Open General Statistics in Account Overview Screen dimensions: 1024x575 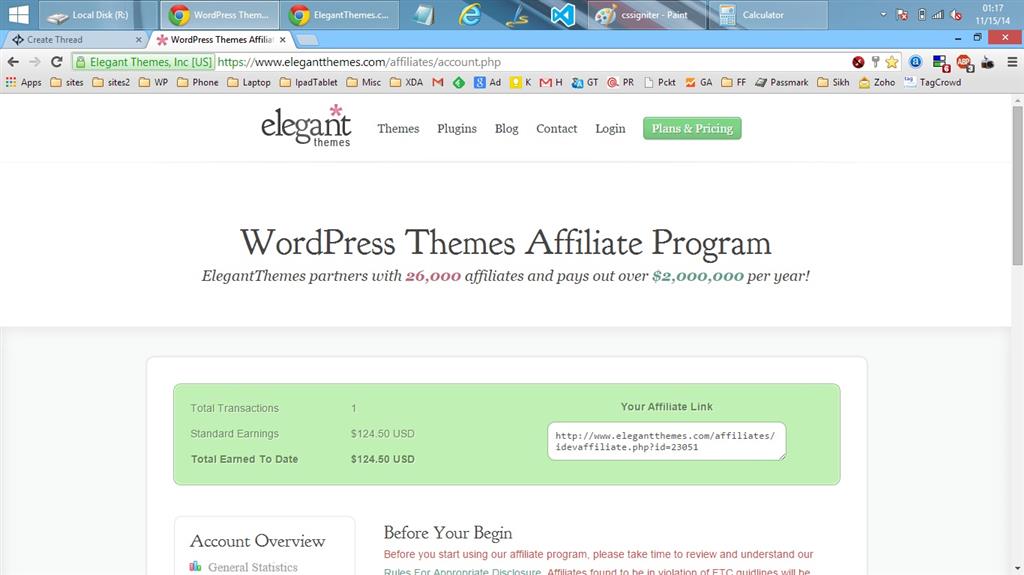(252, 567)
